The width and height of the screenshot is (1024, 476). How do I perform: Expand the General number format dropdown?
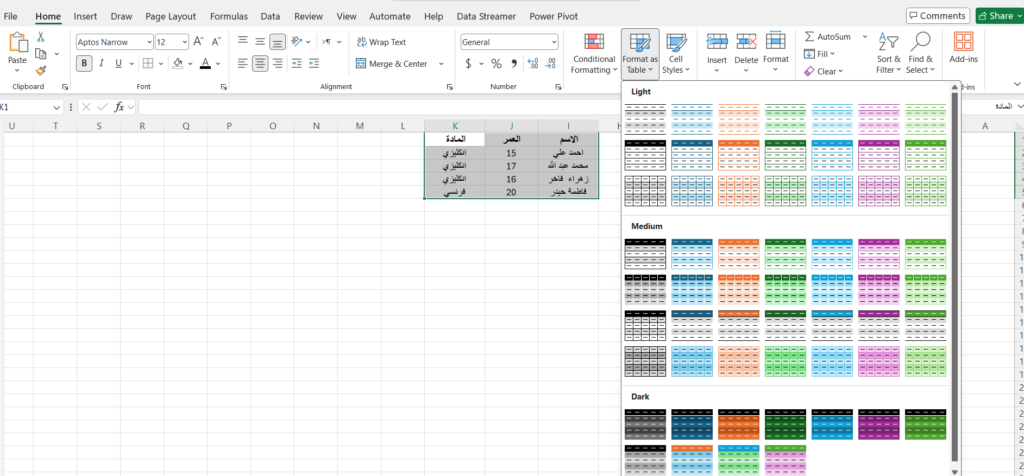coord(553,42)
